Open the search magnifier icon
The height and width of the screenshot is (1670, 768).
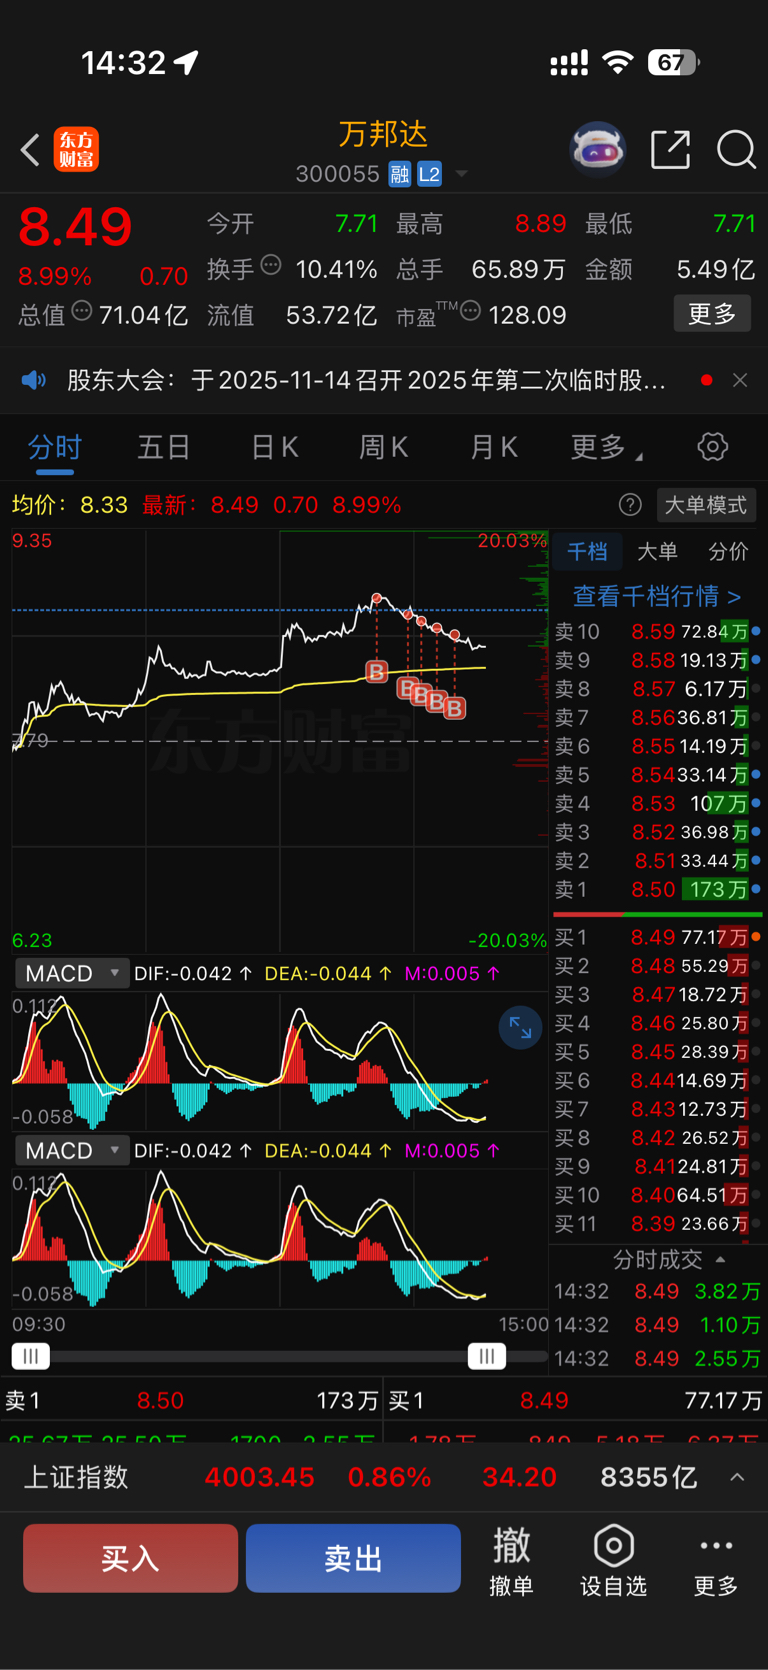[736, 150]
